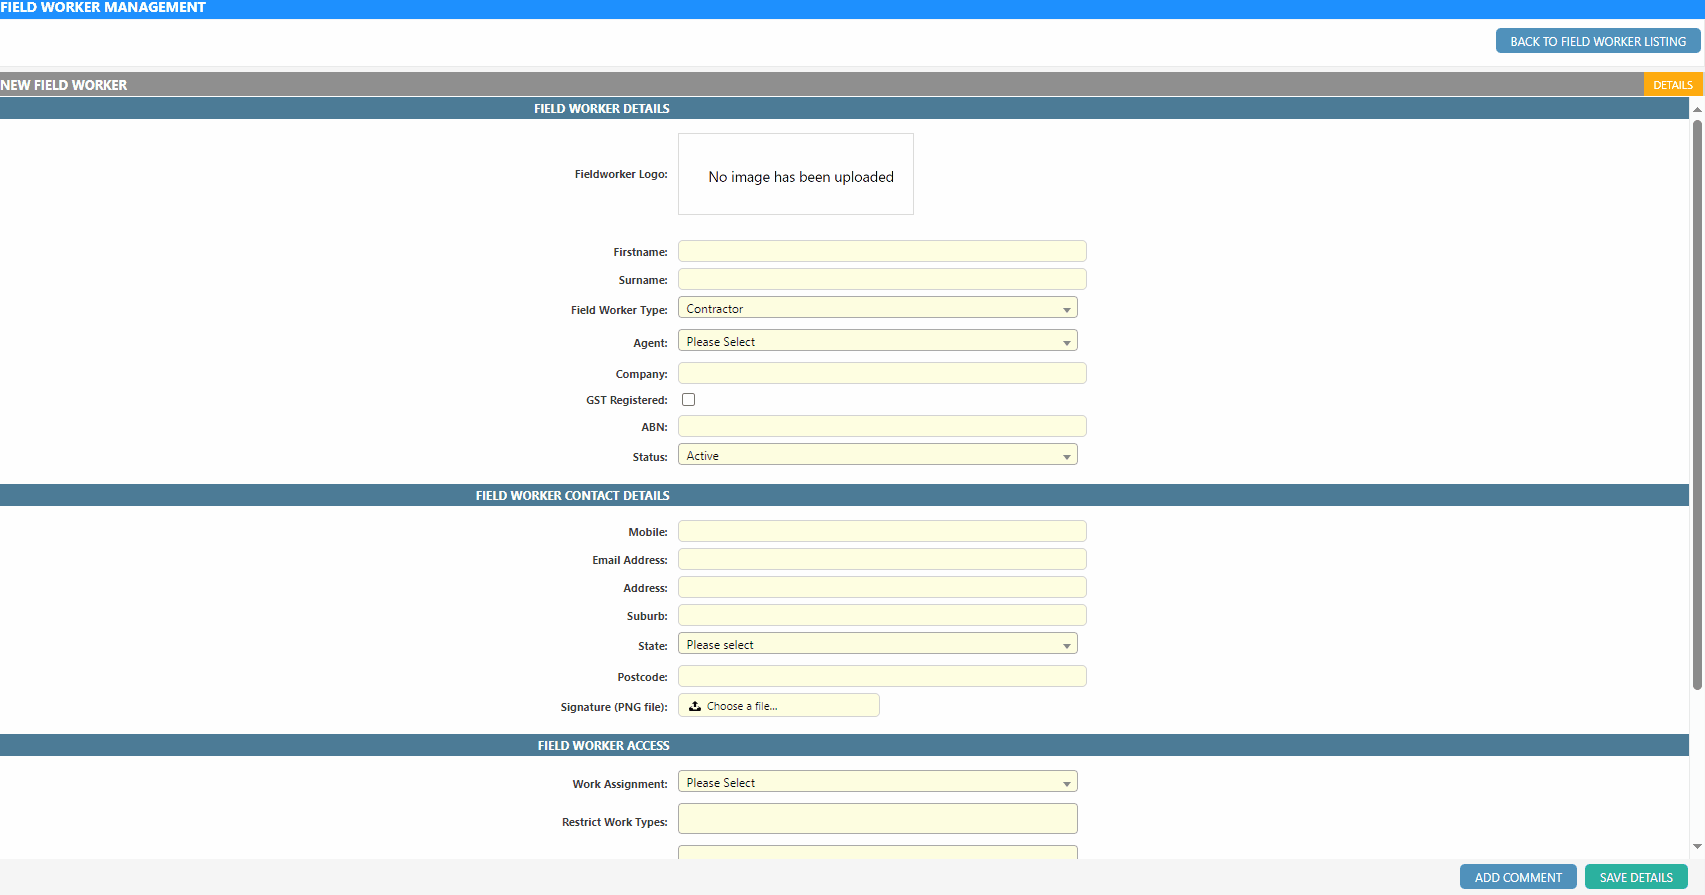This screenshot has height=895, width=1705.
Task: Click the Address input field
Action: (882, 587)
